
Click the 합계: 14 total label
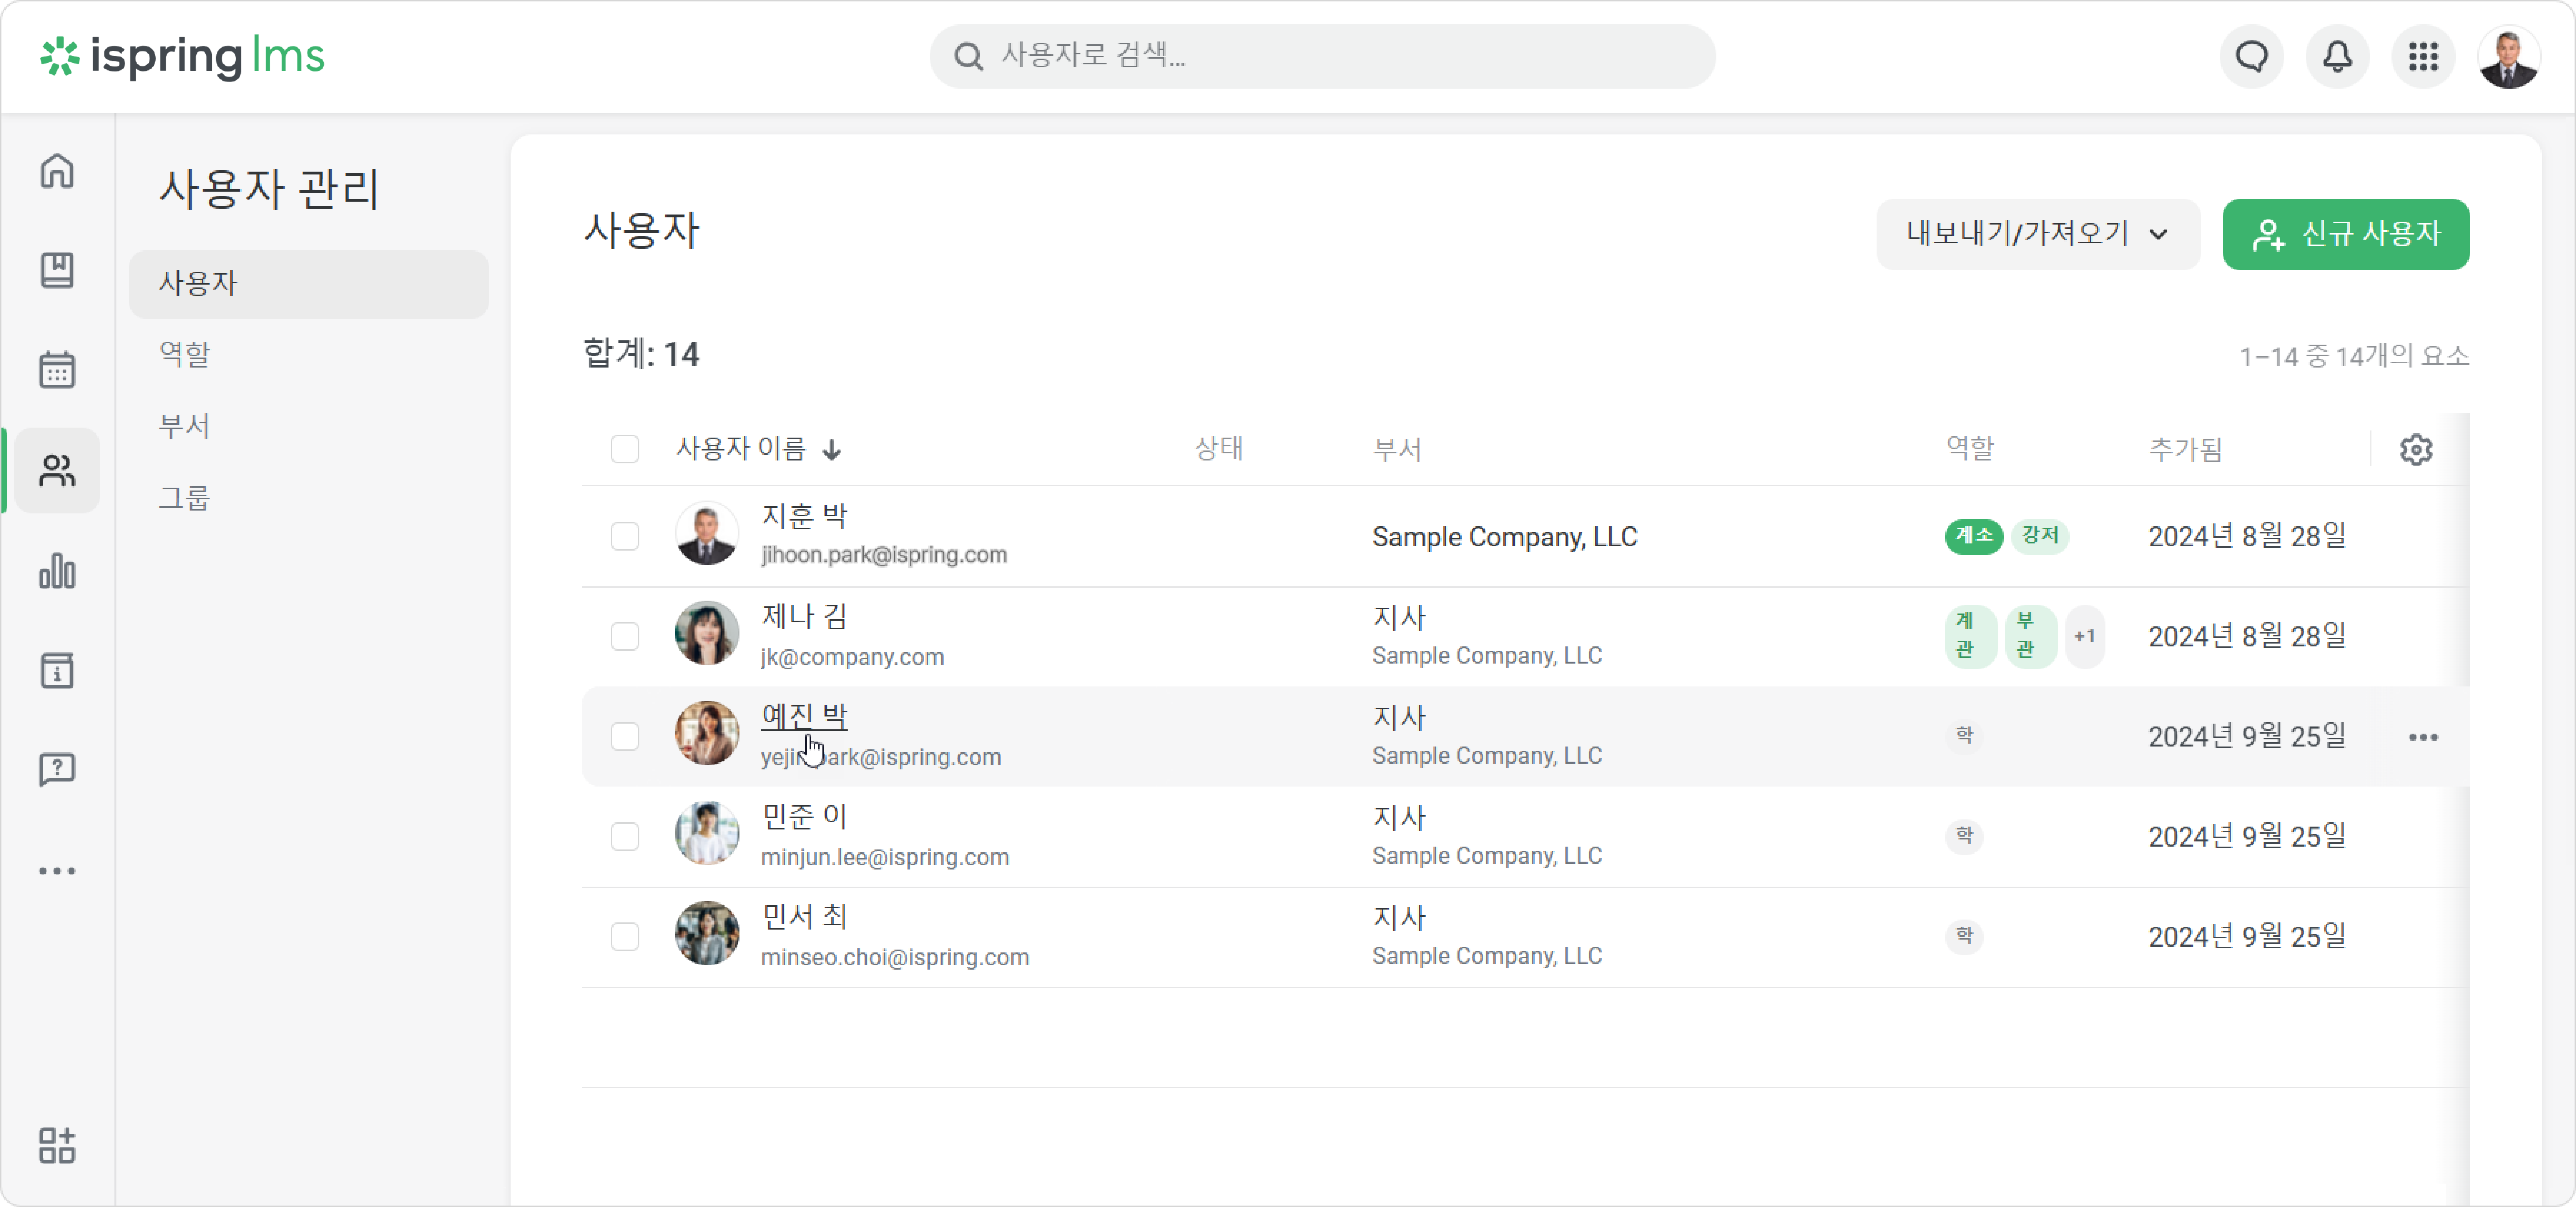[641, 354]
